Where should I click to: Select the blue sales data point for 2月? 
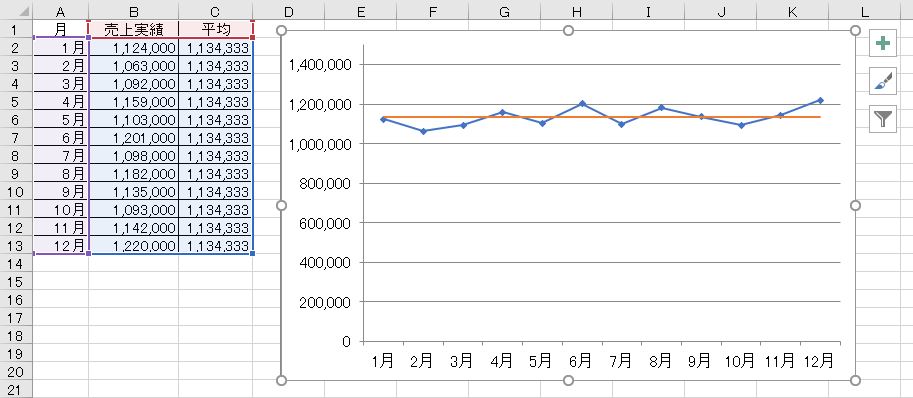click(423, 131)
